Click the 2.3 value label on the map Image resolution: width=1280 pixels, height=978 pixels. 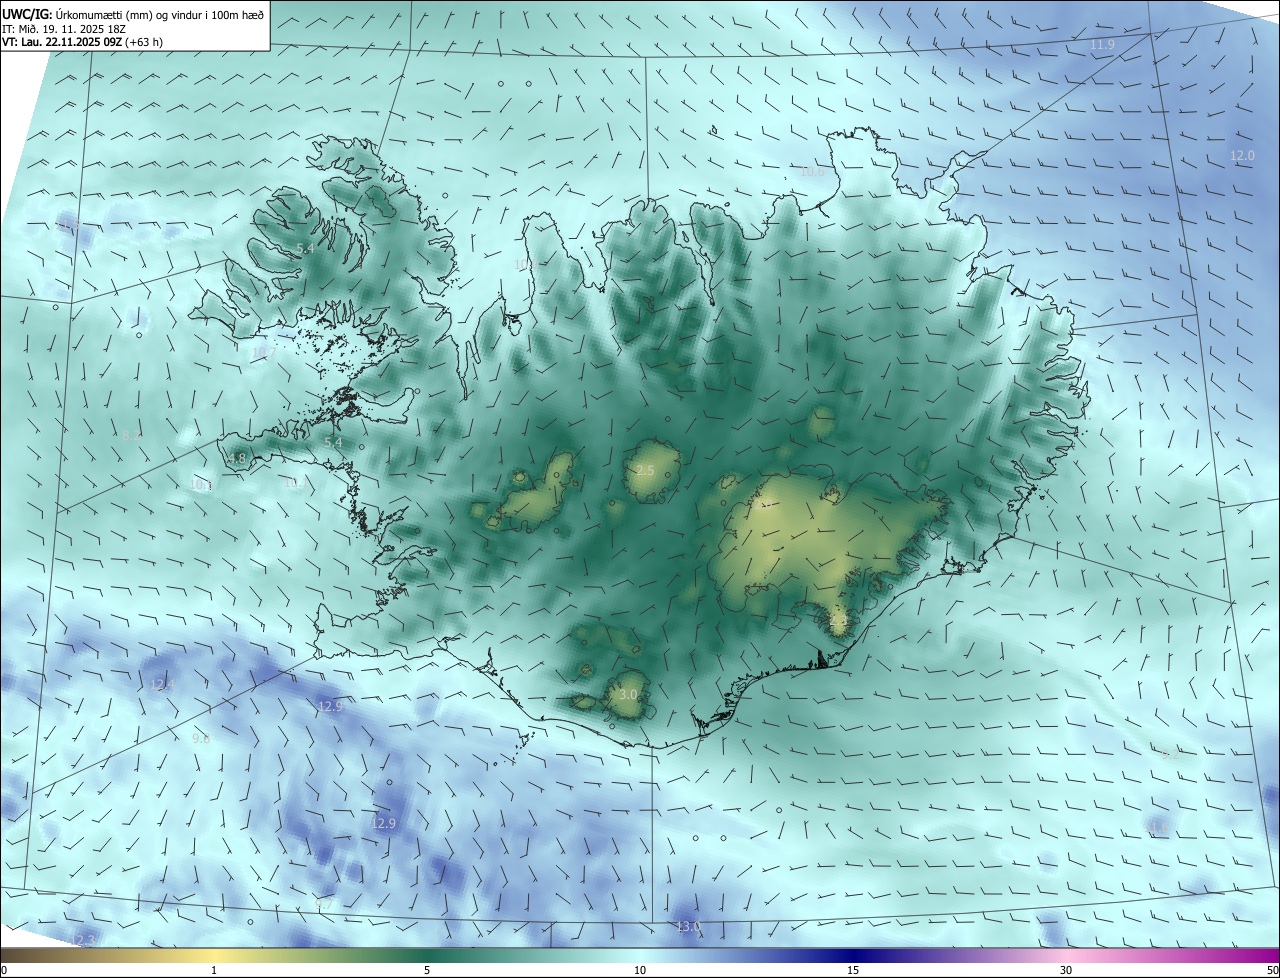[838, 621]
